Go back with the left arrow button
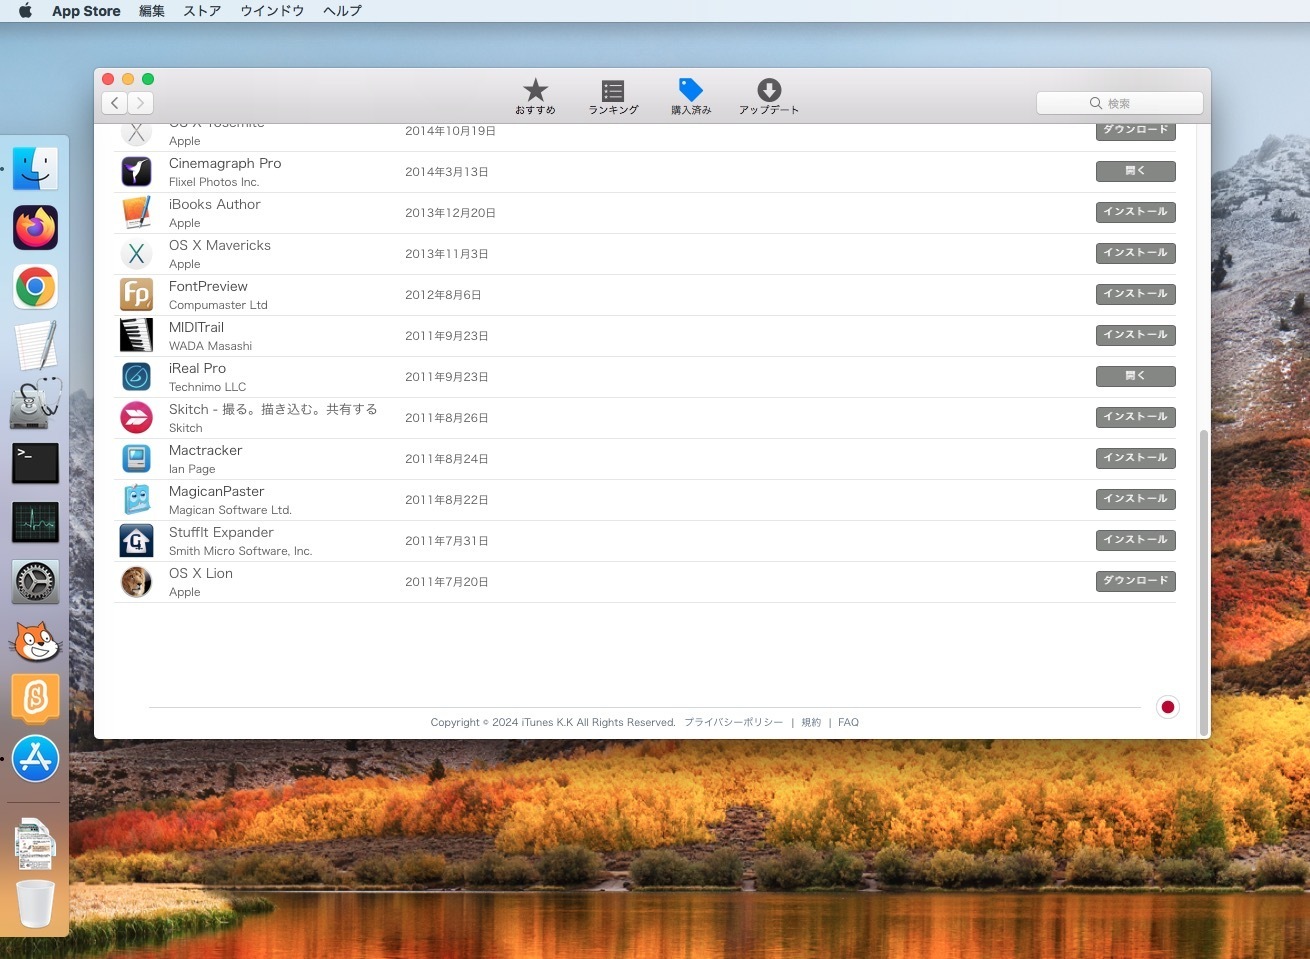 115,103
